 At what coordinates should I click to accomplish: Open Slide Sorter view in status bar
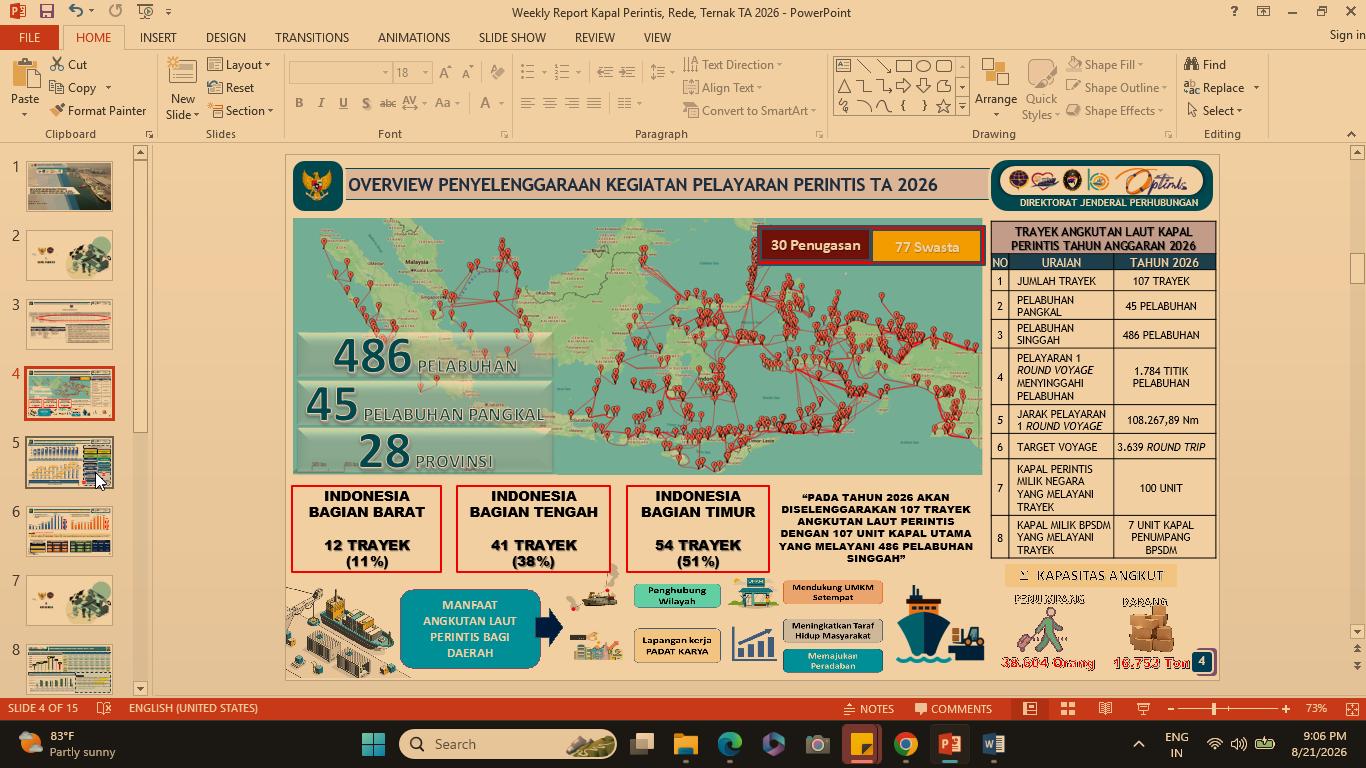click(x=1067, y=709)
